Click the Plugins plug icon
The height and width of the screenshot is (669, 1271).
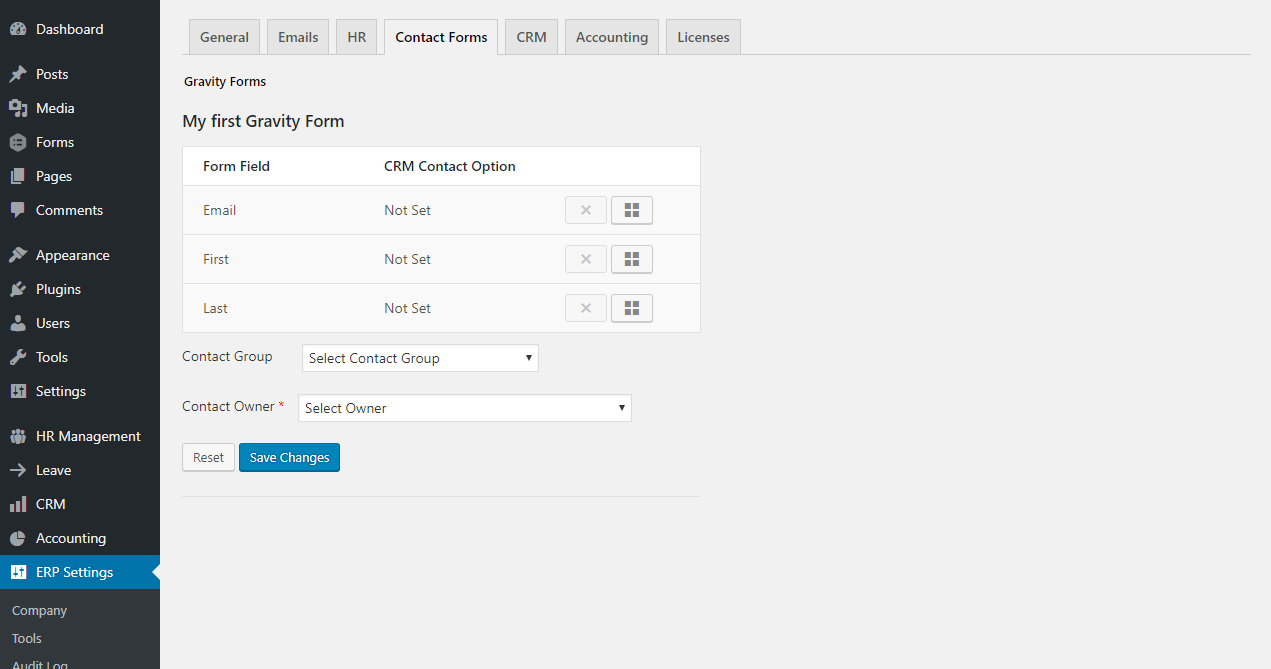pos(18,289)
